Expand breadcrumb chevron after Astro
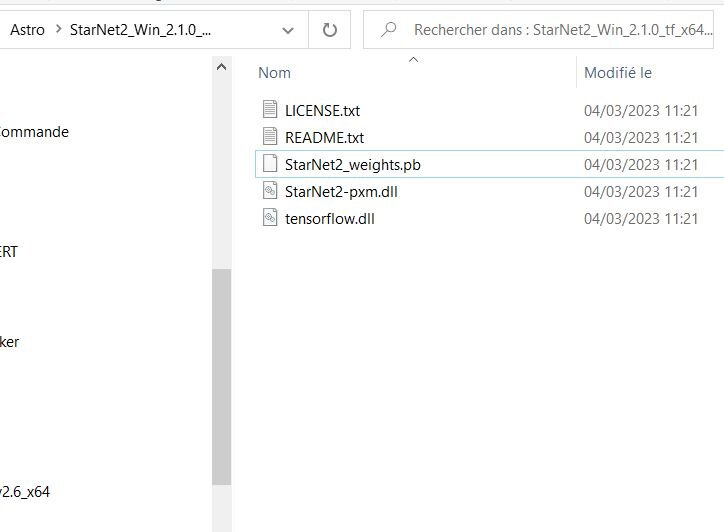The width and height of the screenshot is (724, 532). pos(57,30)
